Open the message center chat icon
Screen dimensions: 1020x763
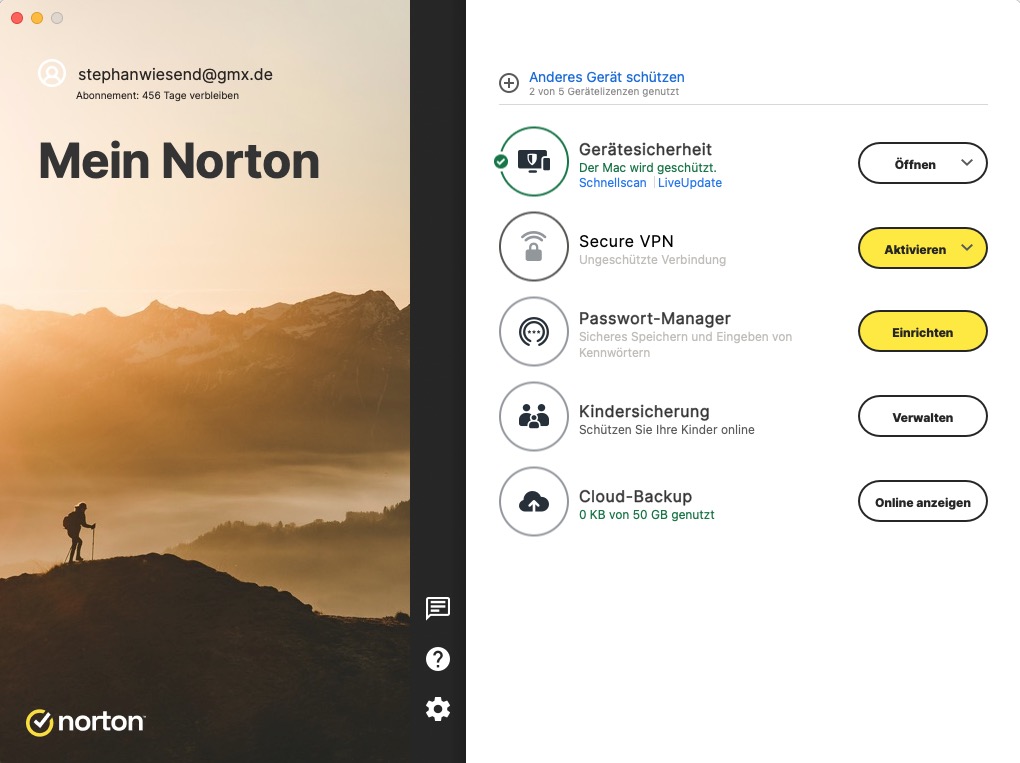point(438,608)
